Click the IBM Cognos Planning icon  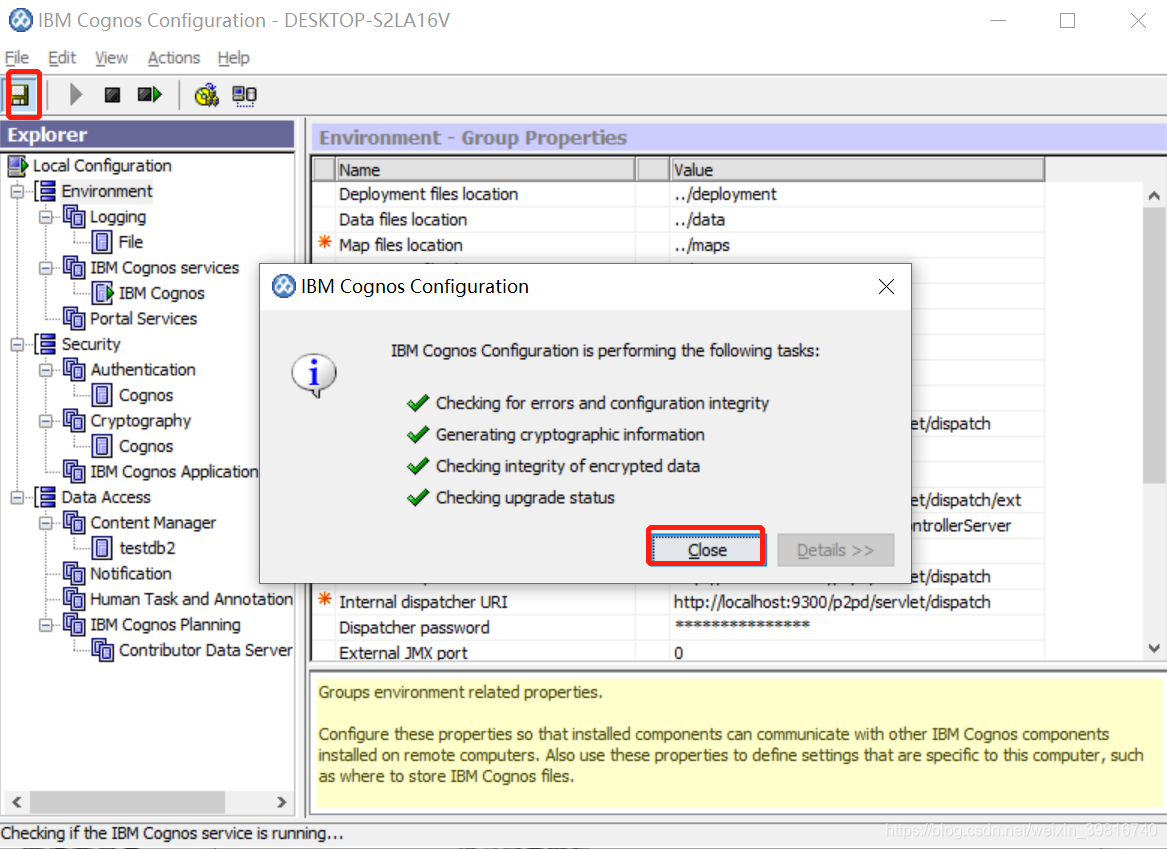74,625
